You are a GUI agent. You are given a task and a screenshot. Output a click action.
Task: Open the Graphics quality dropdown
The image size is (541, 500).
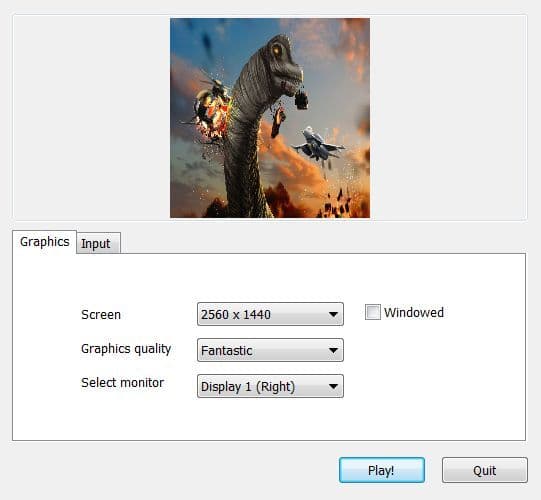point(270,350)
